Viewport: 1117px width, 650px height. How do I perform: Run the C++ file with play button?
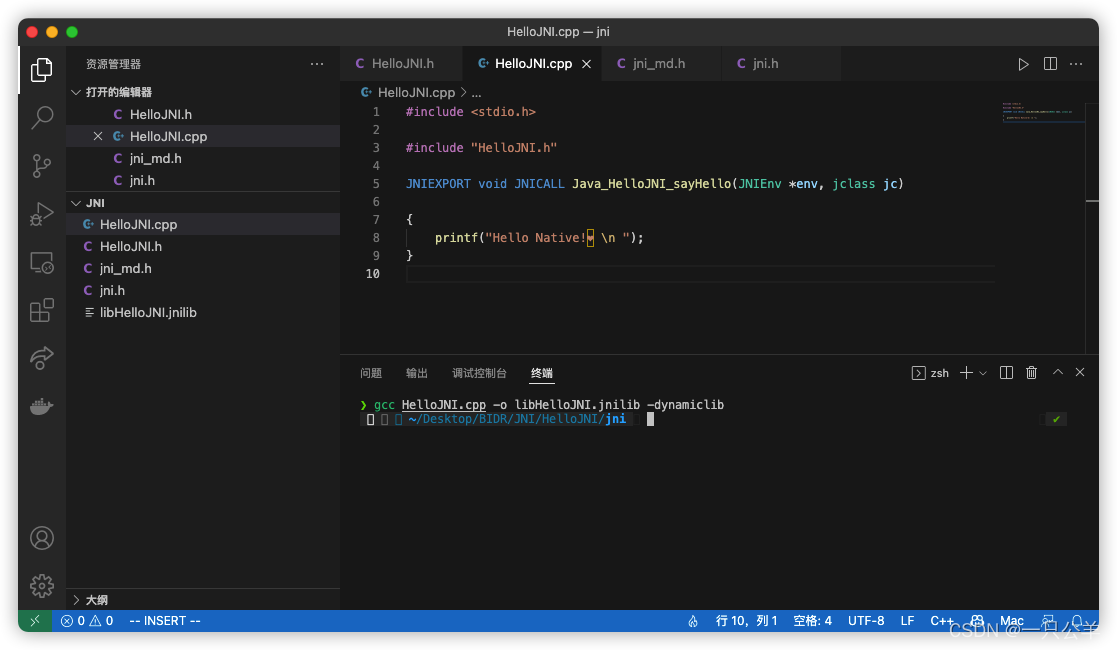(1023, 64)
